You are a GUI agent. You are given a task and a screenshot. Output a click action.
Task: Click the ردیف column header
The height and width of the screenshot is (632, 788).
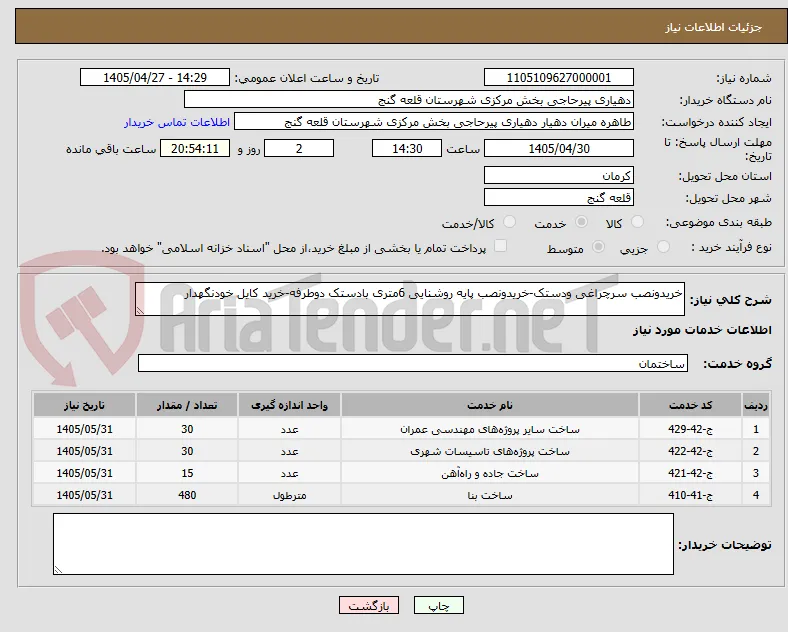(755, 405)
